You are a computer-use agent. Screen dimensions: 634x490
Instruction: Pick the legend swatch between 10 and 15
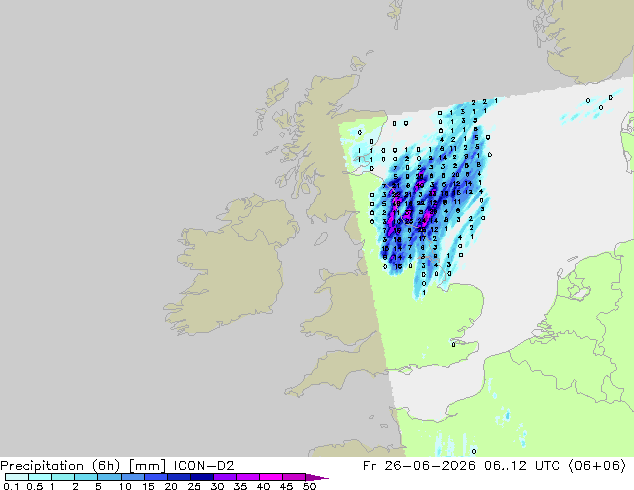click(x=133, y=477)
